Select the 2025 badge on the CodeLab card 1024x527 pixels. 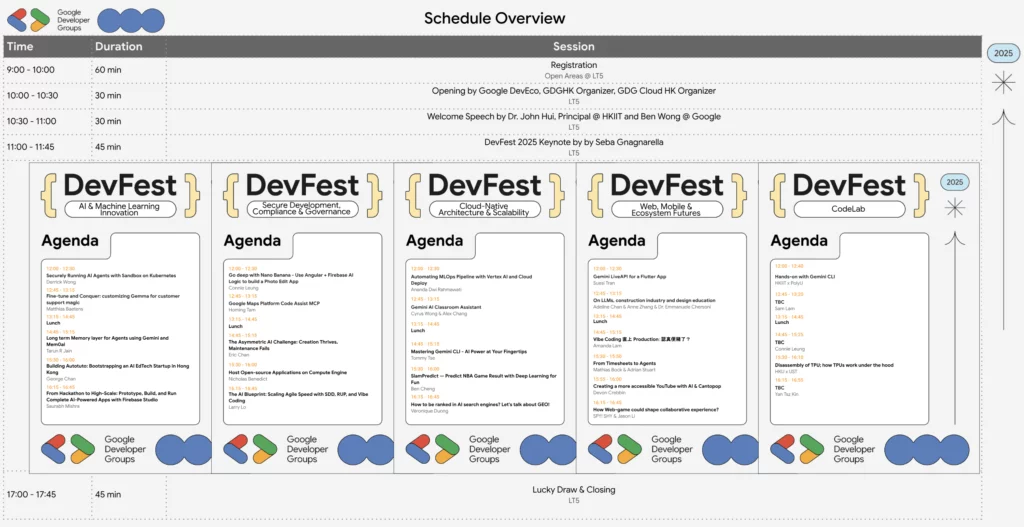[955, 182]
